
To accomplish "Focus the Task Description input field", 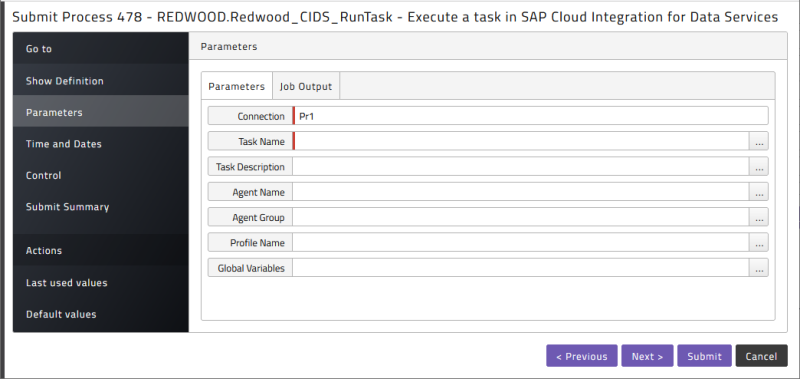I will pos(521,167).
